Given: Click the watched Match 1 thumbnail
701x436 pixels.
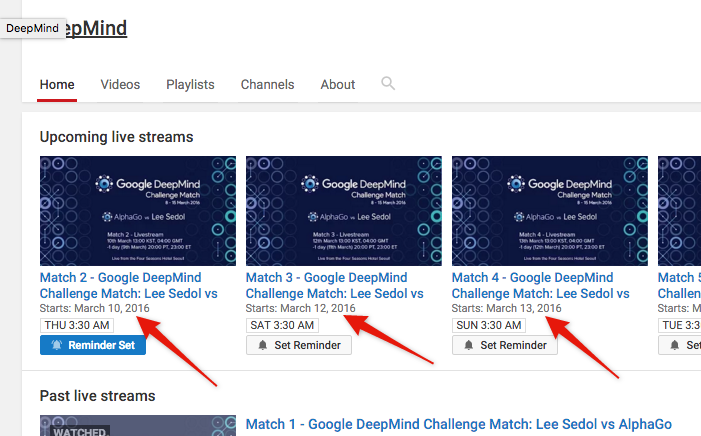Looking at the screenshot, I should point(138,425).
